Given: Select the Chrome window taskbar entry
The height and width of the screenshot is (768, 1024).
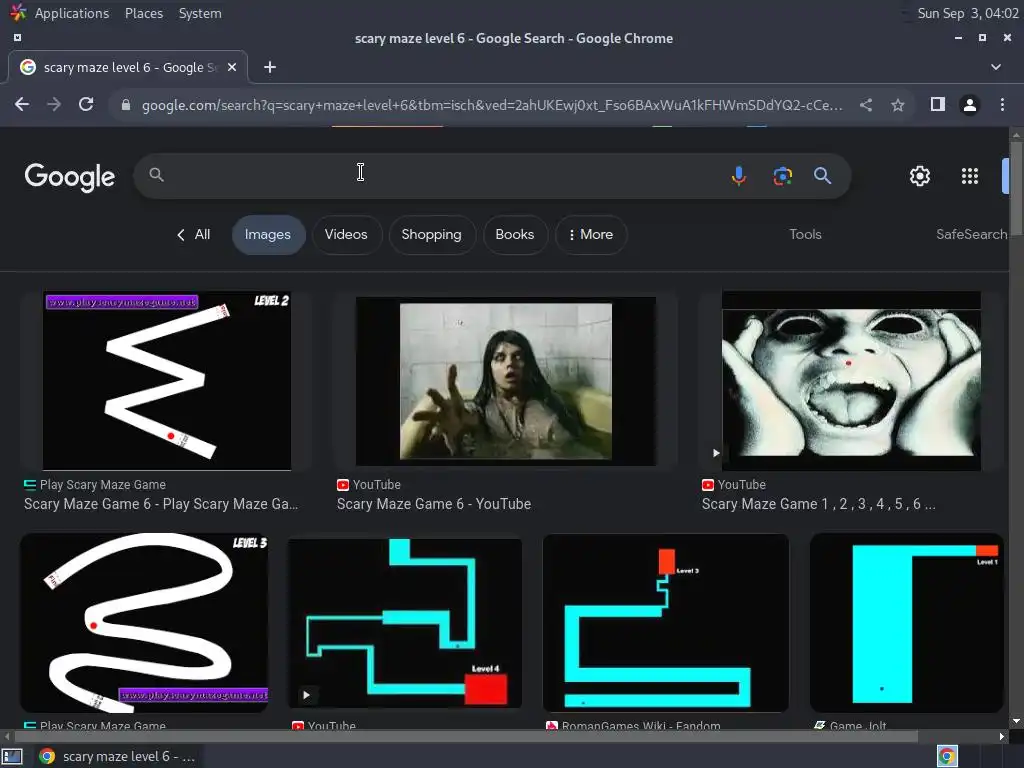Looking at the screenshot, I should coord(116,756).
